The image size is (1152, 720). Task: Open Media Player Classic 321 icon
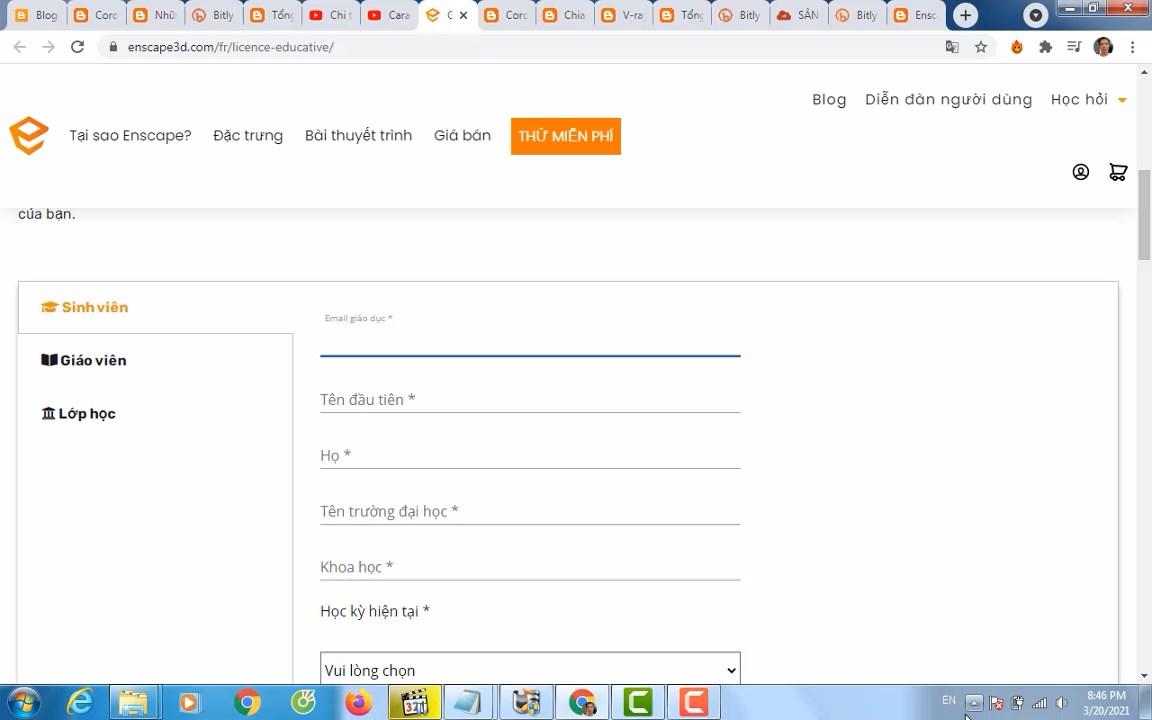tap(415, 702)
